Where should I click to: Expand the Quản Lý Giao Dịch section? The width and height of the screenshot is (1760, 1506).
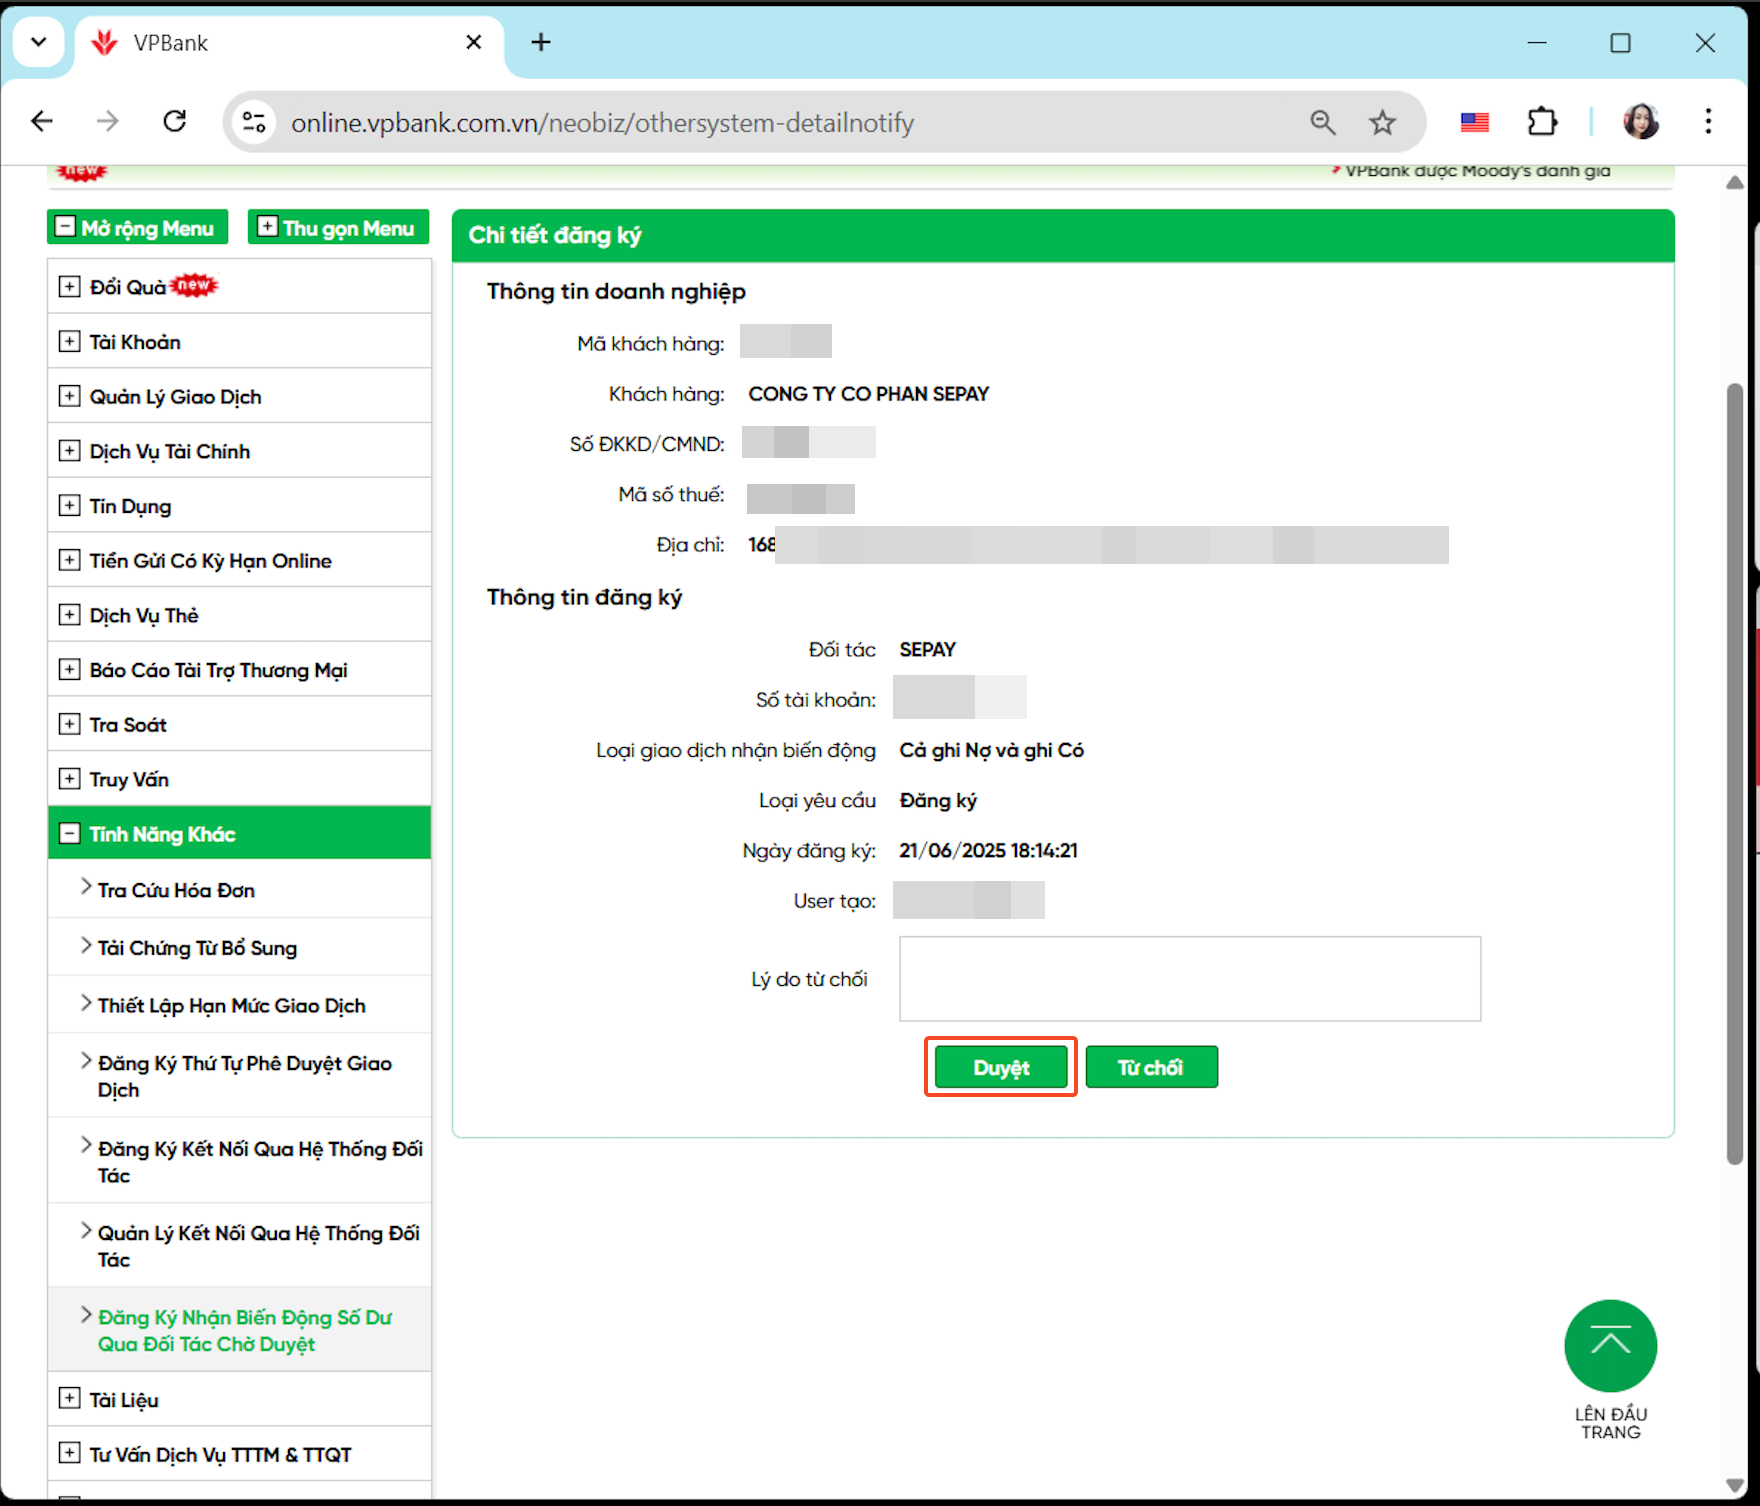click(69, 397)
